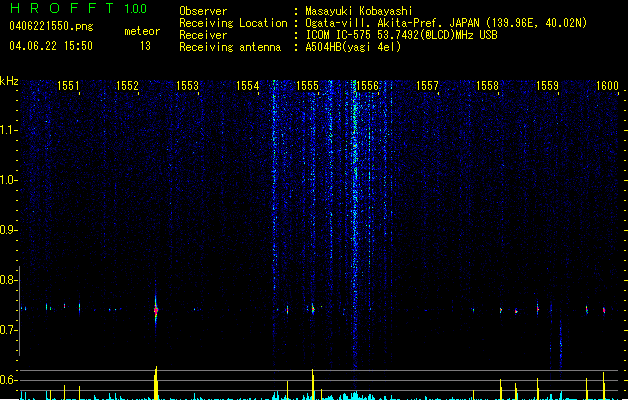Click the 0.6 kHz frequency axis label

click(8, 380)
